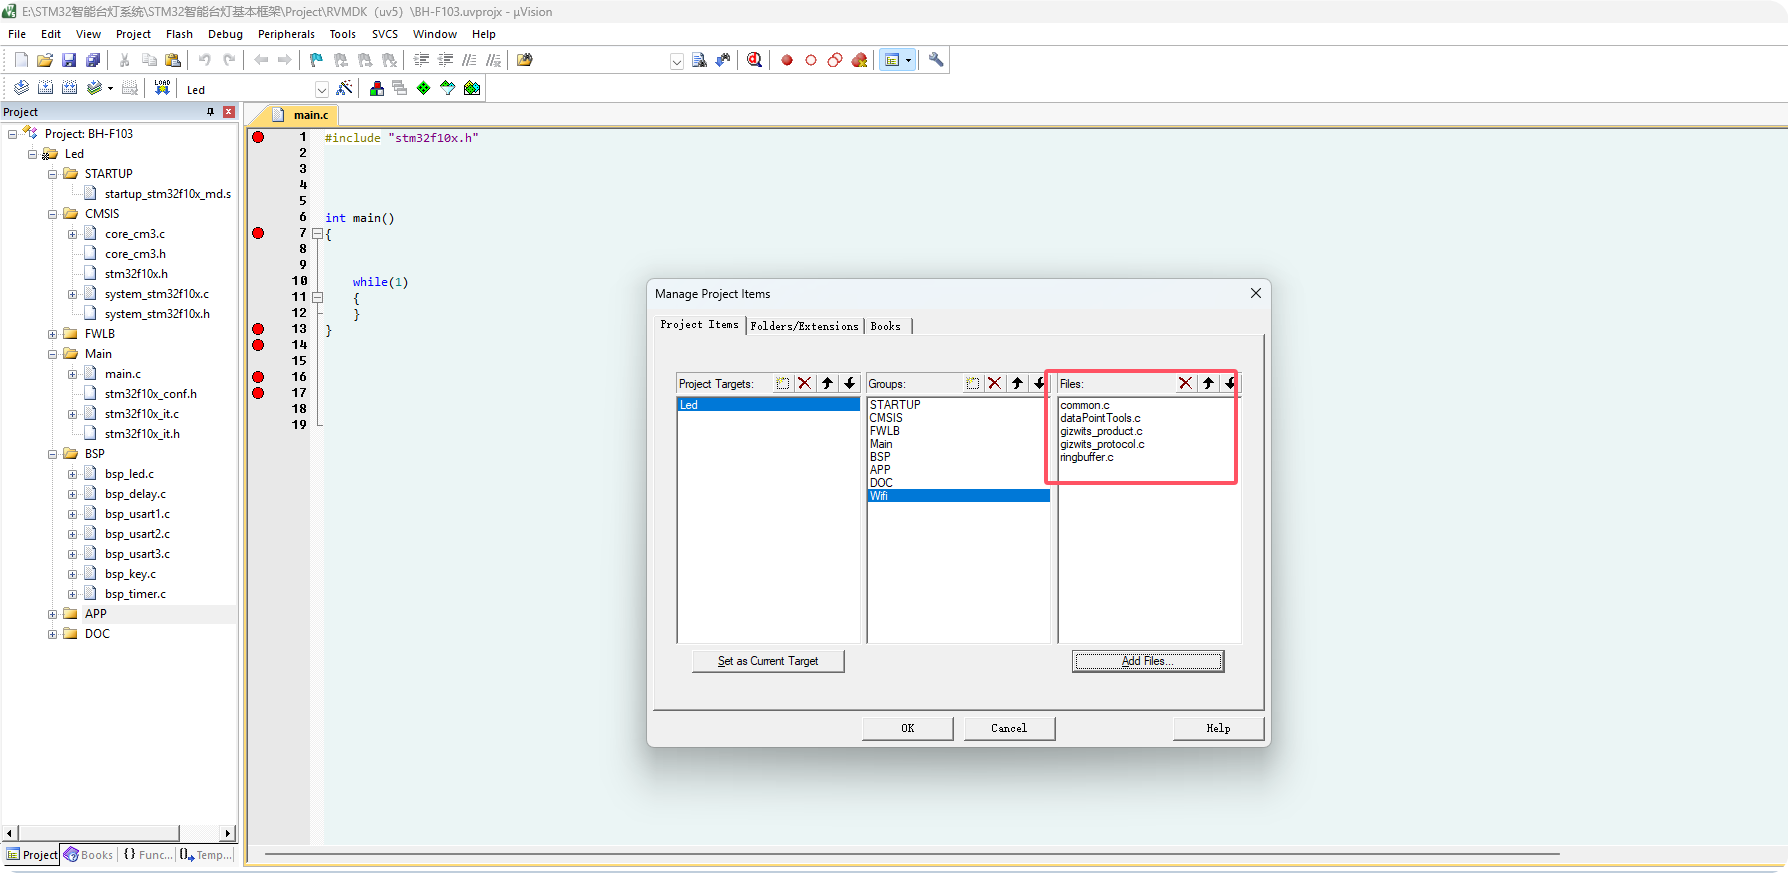The width and height of the screenshot is (1788, 873).
Task: Toggle the breakpoint on line 1
Action: pos(258,137)
